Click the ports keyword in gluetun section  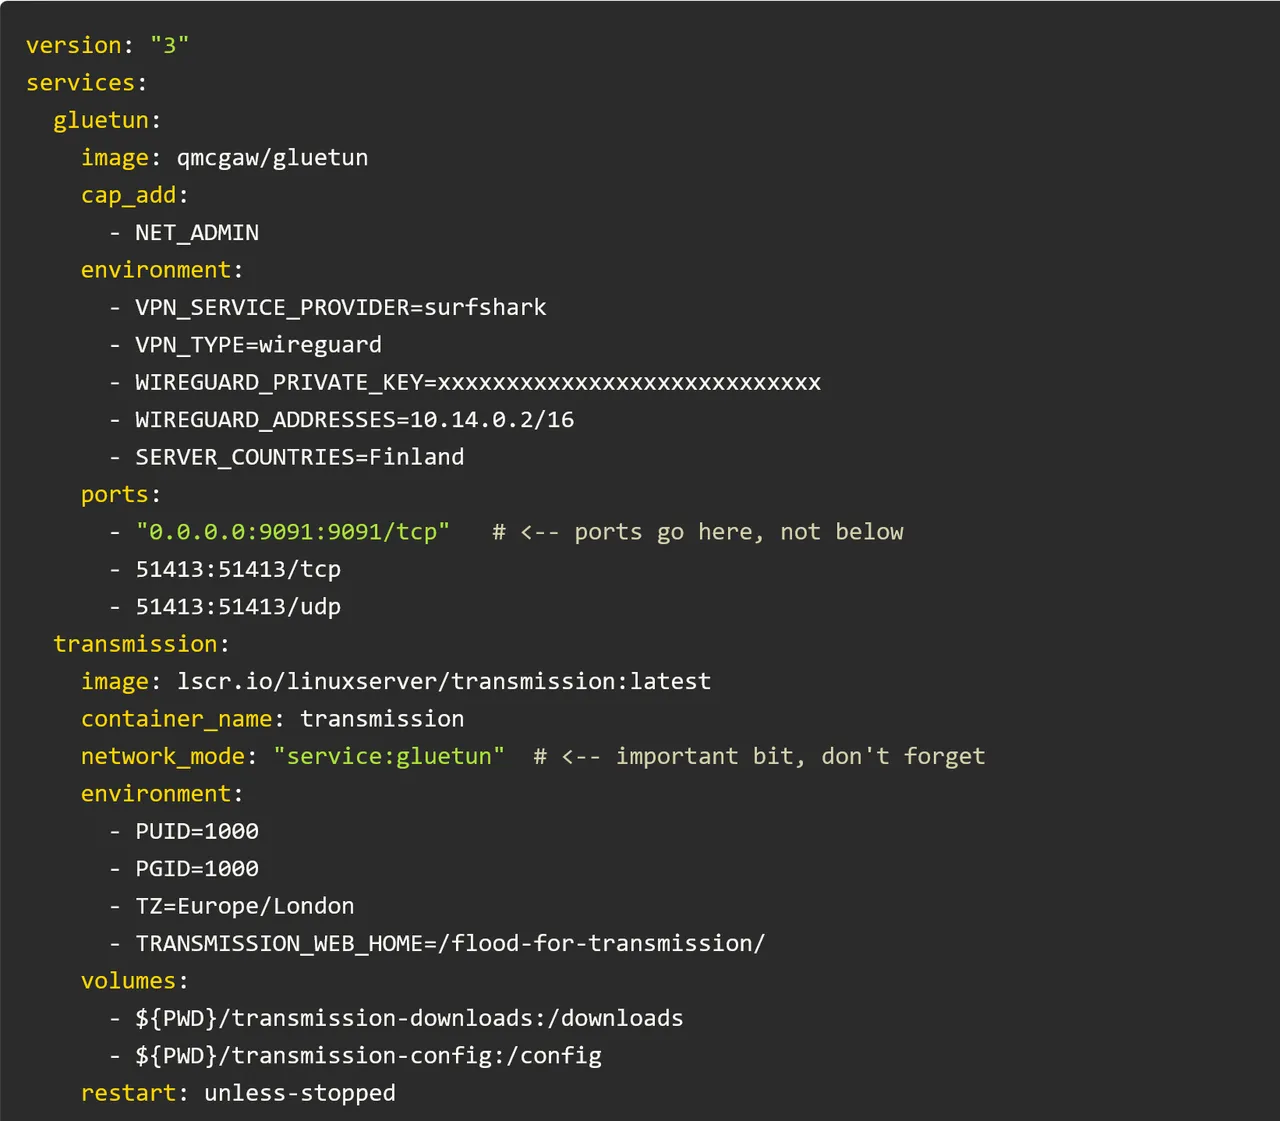pos(113,494)
